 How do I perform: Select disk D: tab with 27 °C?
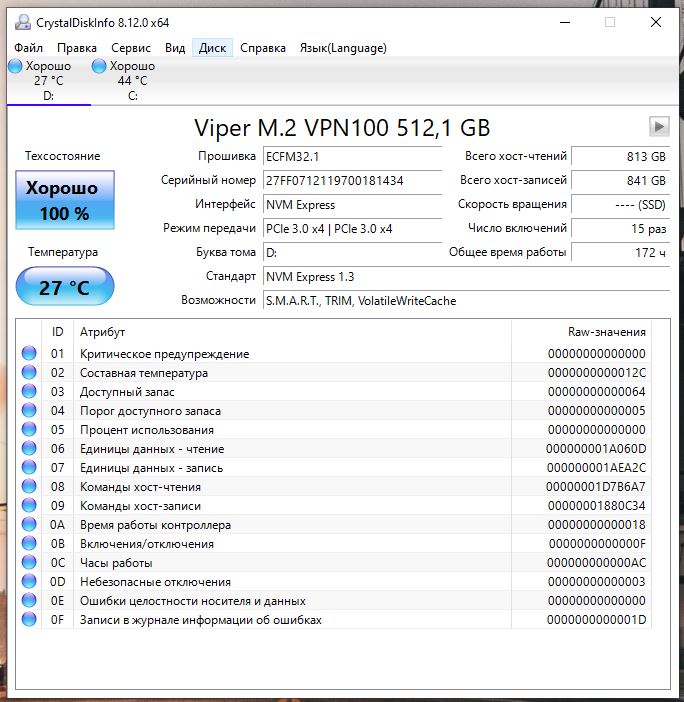[x=48, y=81]
